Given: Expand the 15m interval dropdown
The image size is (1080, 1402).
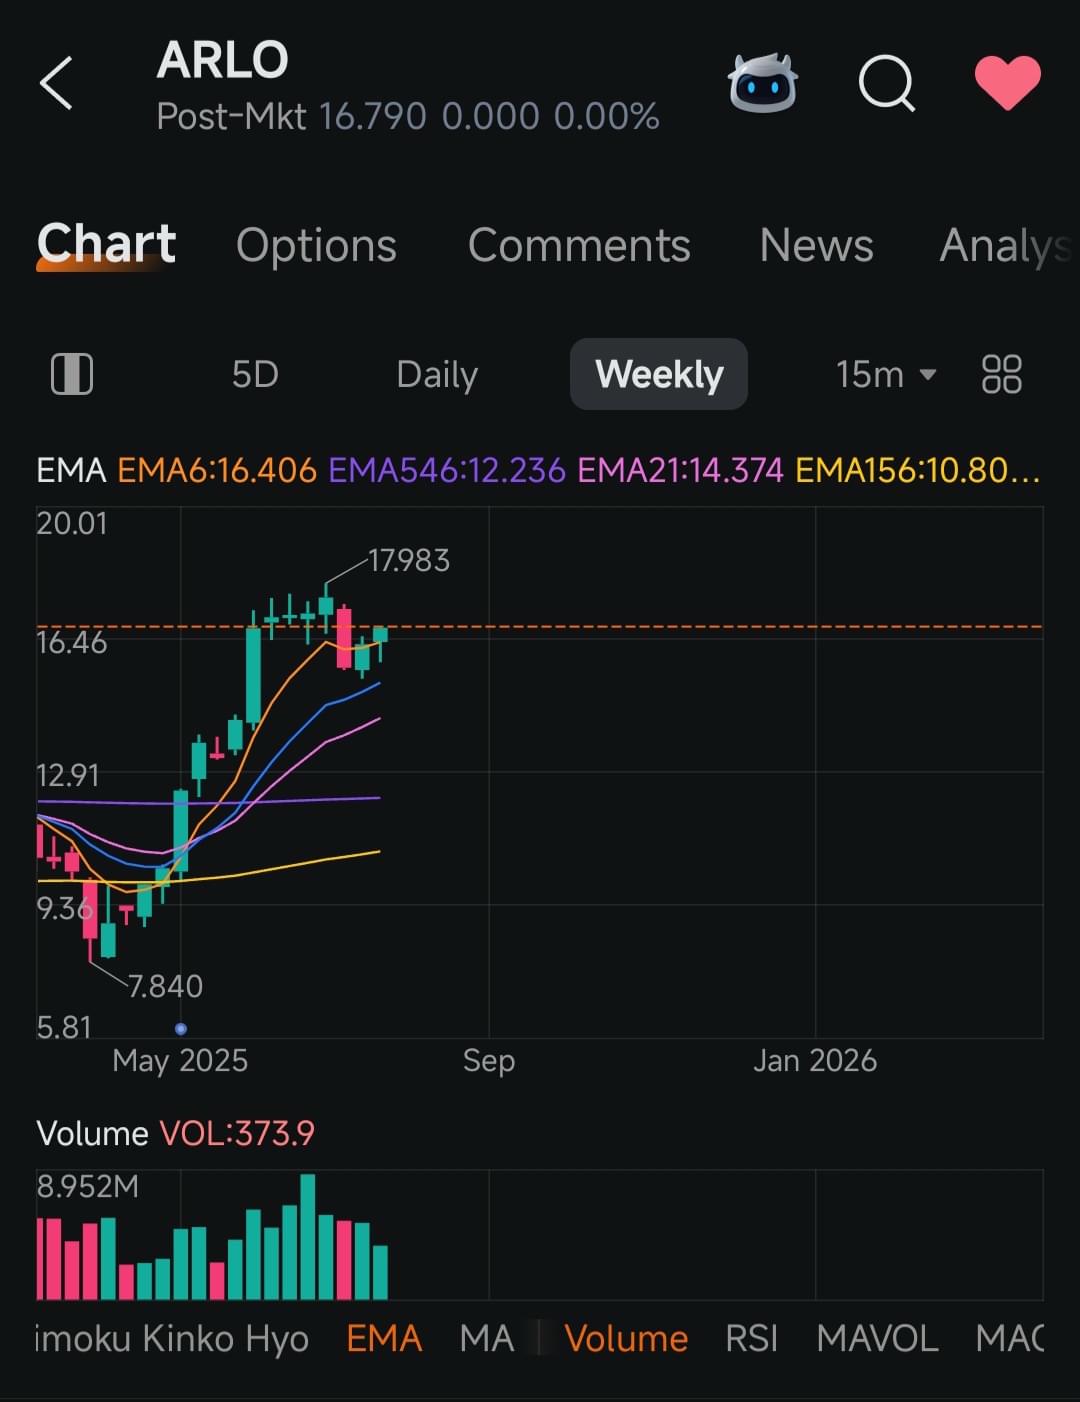Looking at the screenshot, I should (x=886, y=375).
